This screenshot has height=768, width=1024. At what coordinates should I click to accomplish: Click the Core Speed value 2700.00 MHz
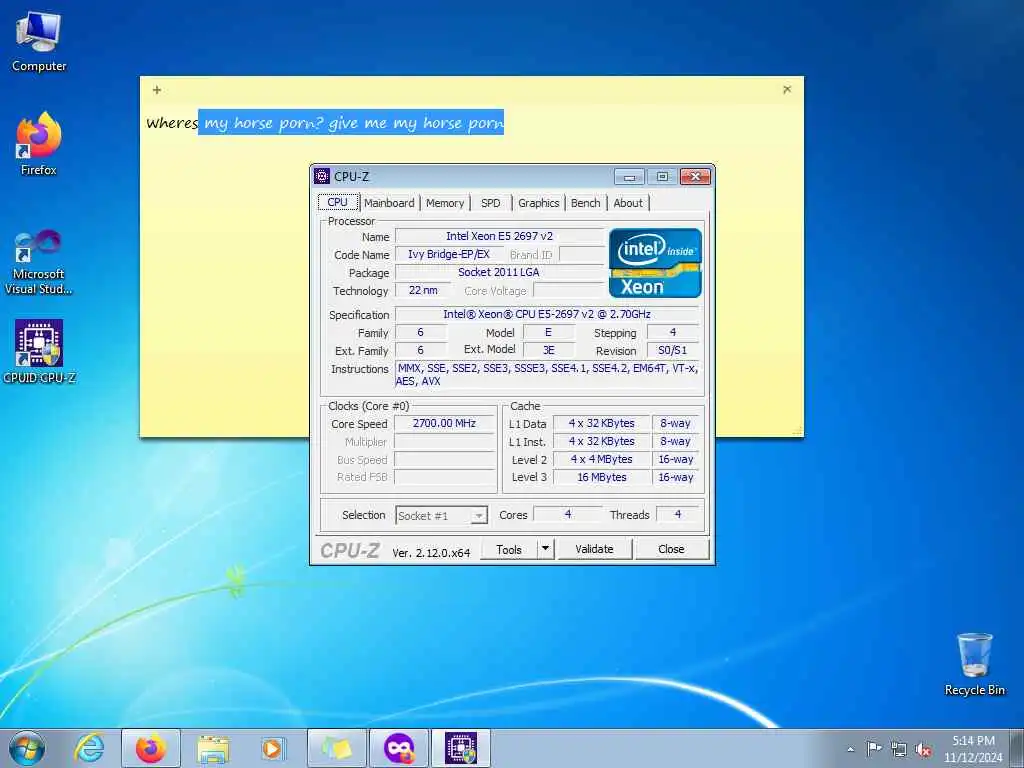click(445, 423)
